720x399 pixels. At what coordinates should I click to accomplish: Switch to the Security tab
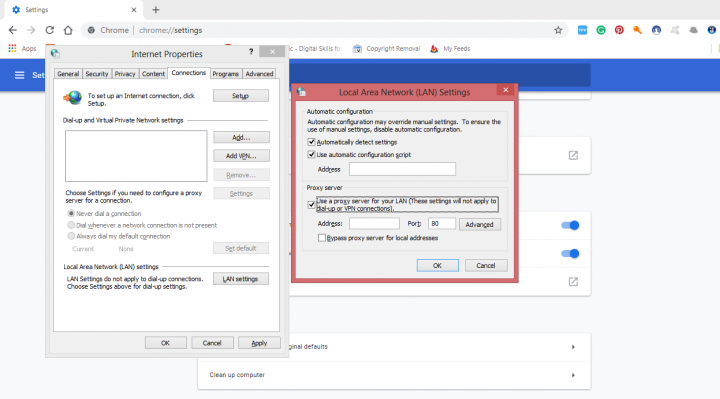[x=96, y=73]
